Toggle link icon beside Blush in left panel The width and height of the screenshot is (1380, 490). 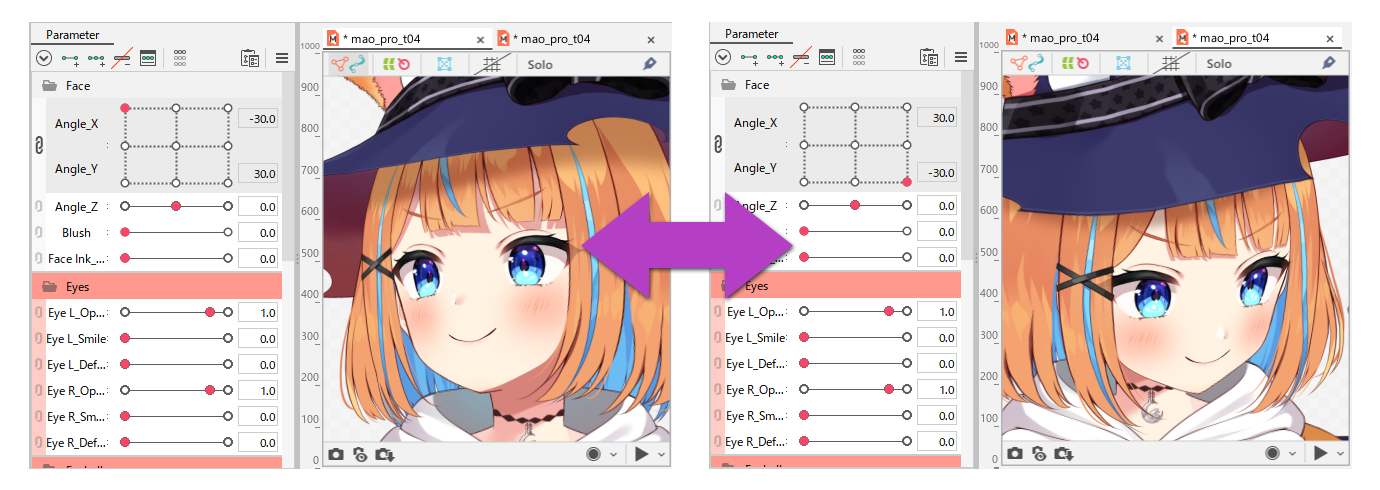click(x=39, y=232)
